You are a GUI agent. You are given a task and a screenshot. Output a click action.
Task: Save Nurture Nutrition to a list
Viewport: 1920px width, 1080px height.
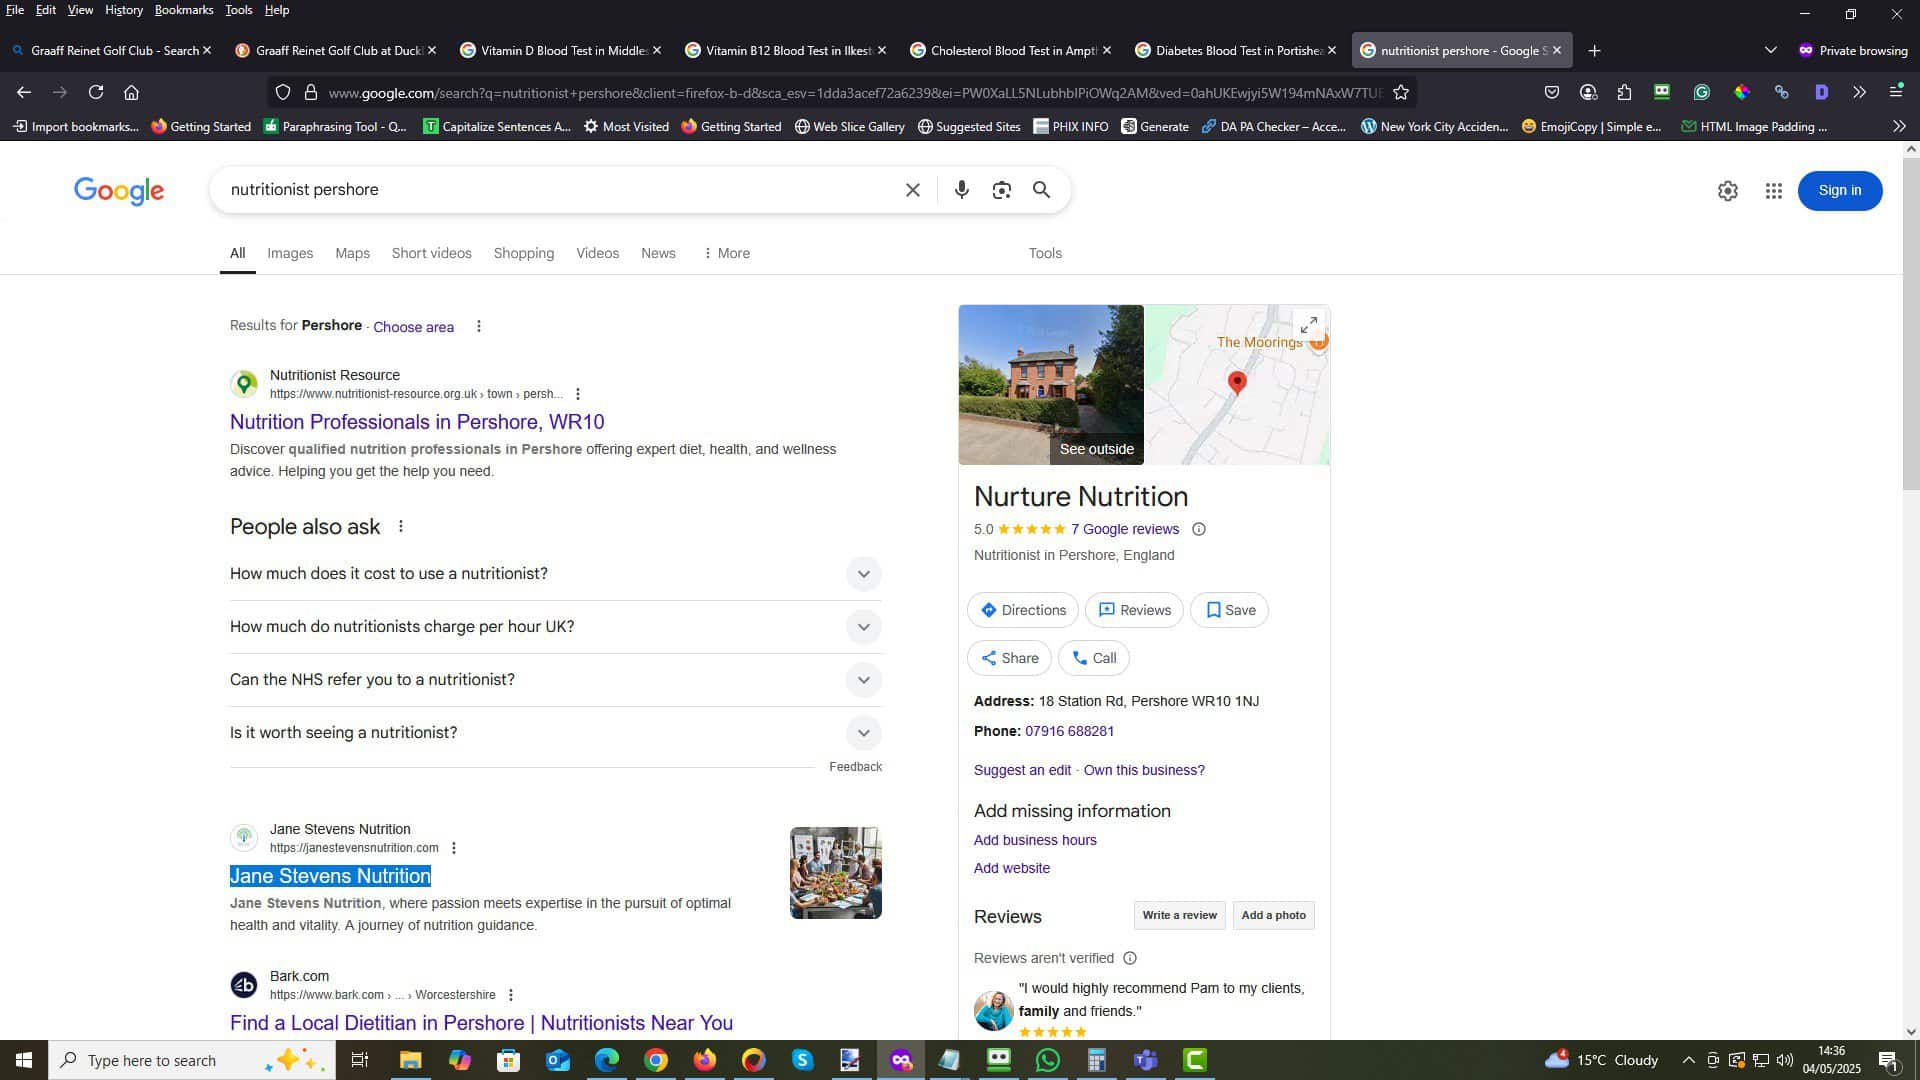click(1229, 610)
